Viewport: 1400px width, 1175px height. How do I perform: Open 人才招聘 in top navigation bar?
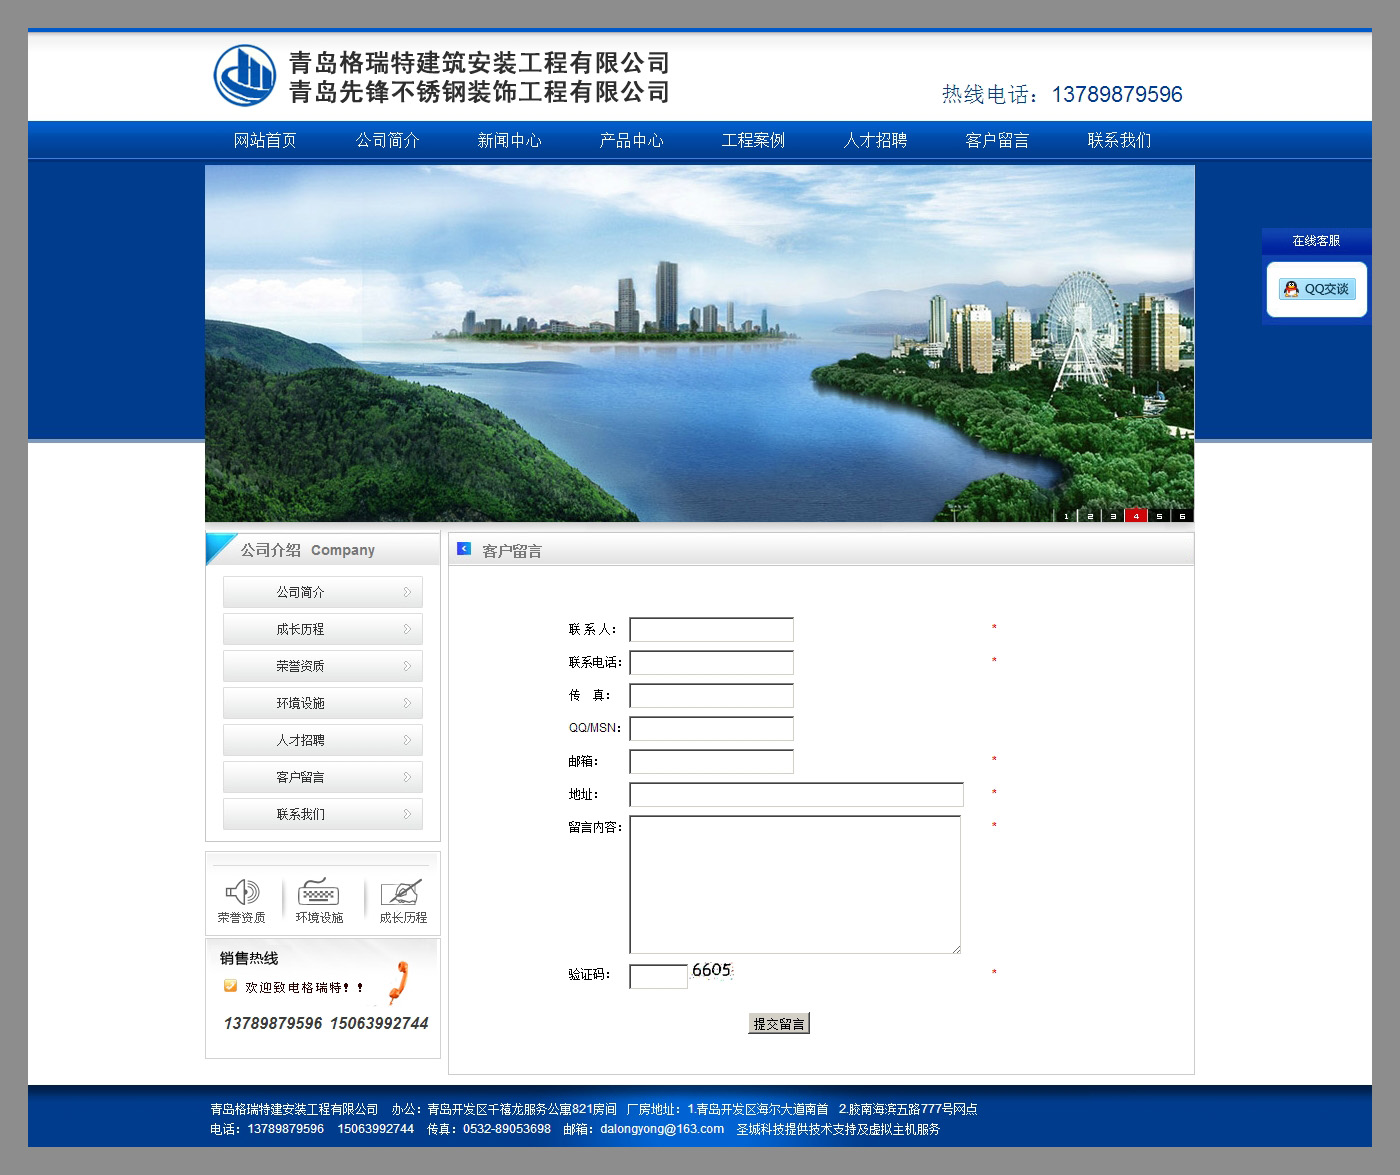(875, 140)
